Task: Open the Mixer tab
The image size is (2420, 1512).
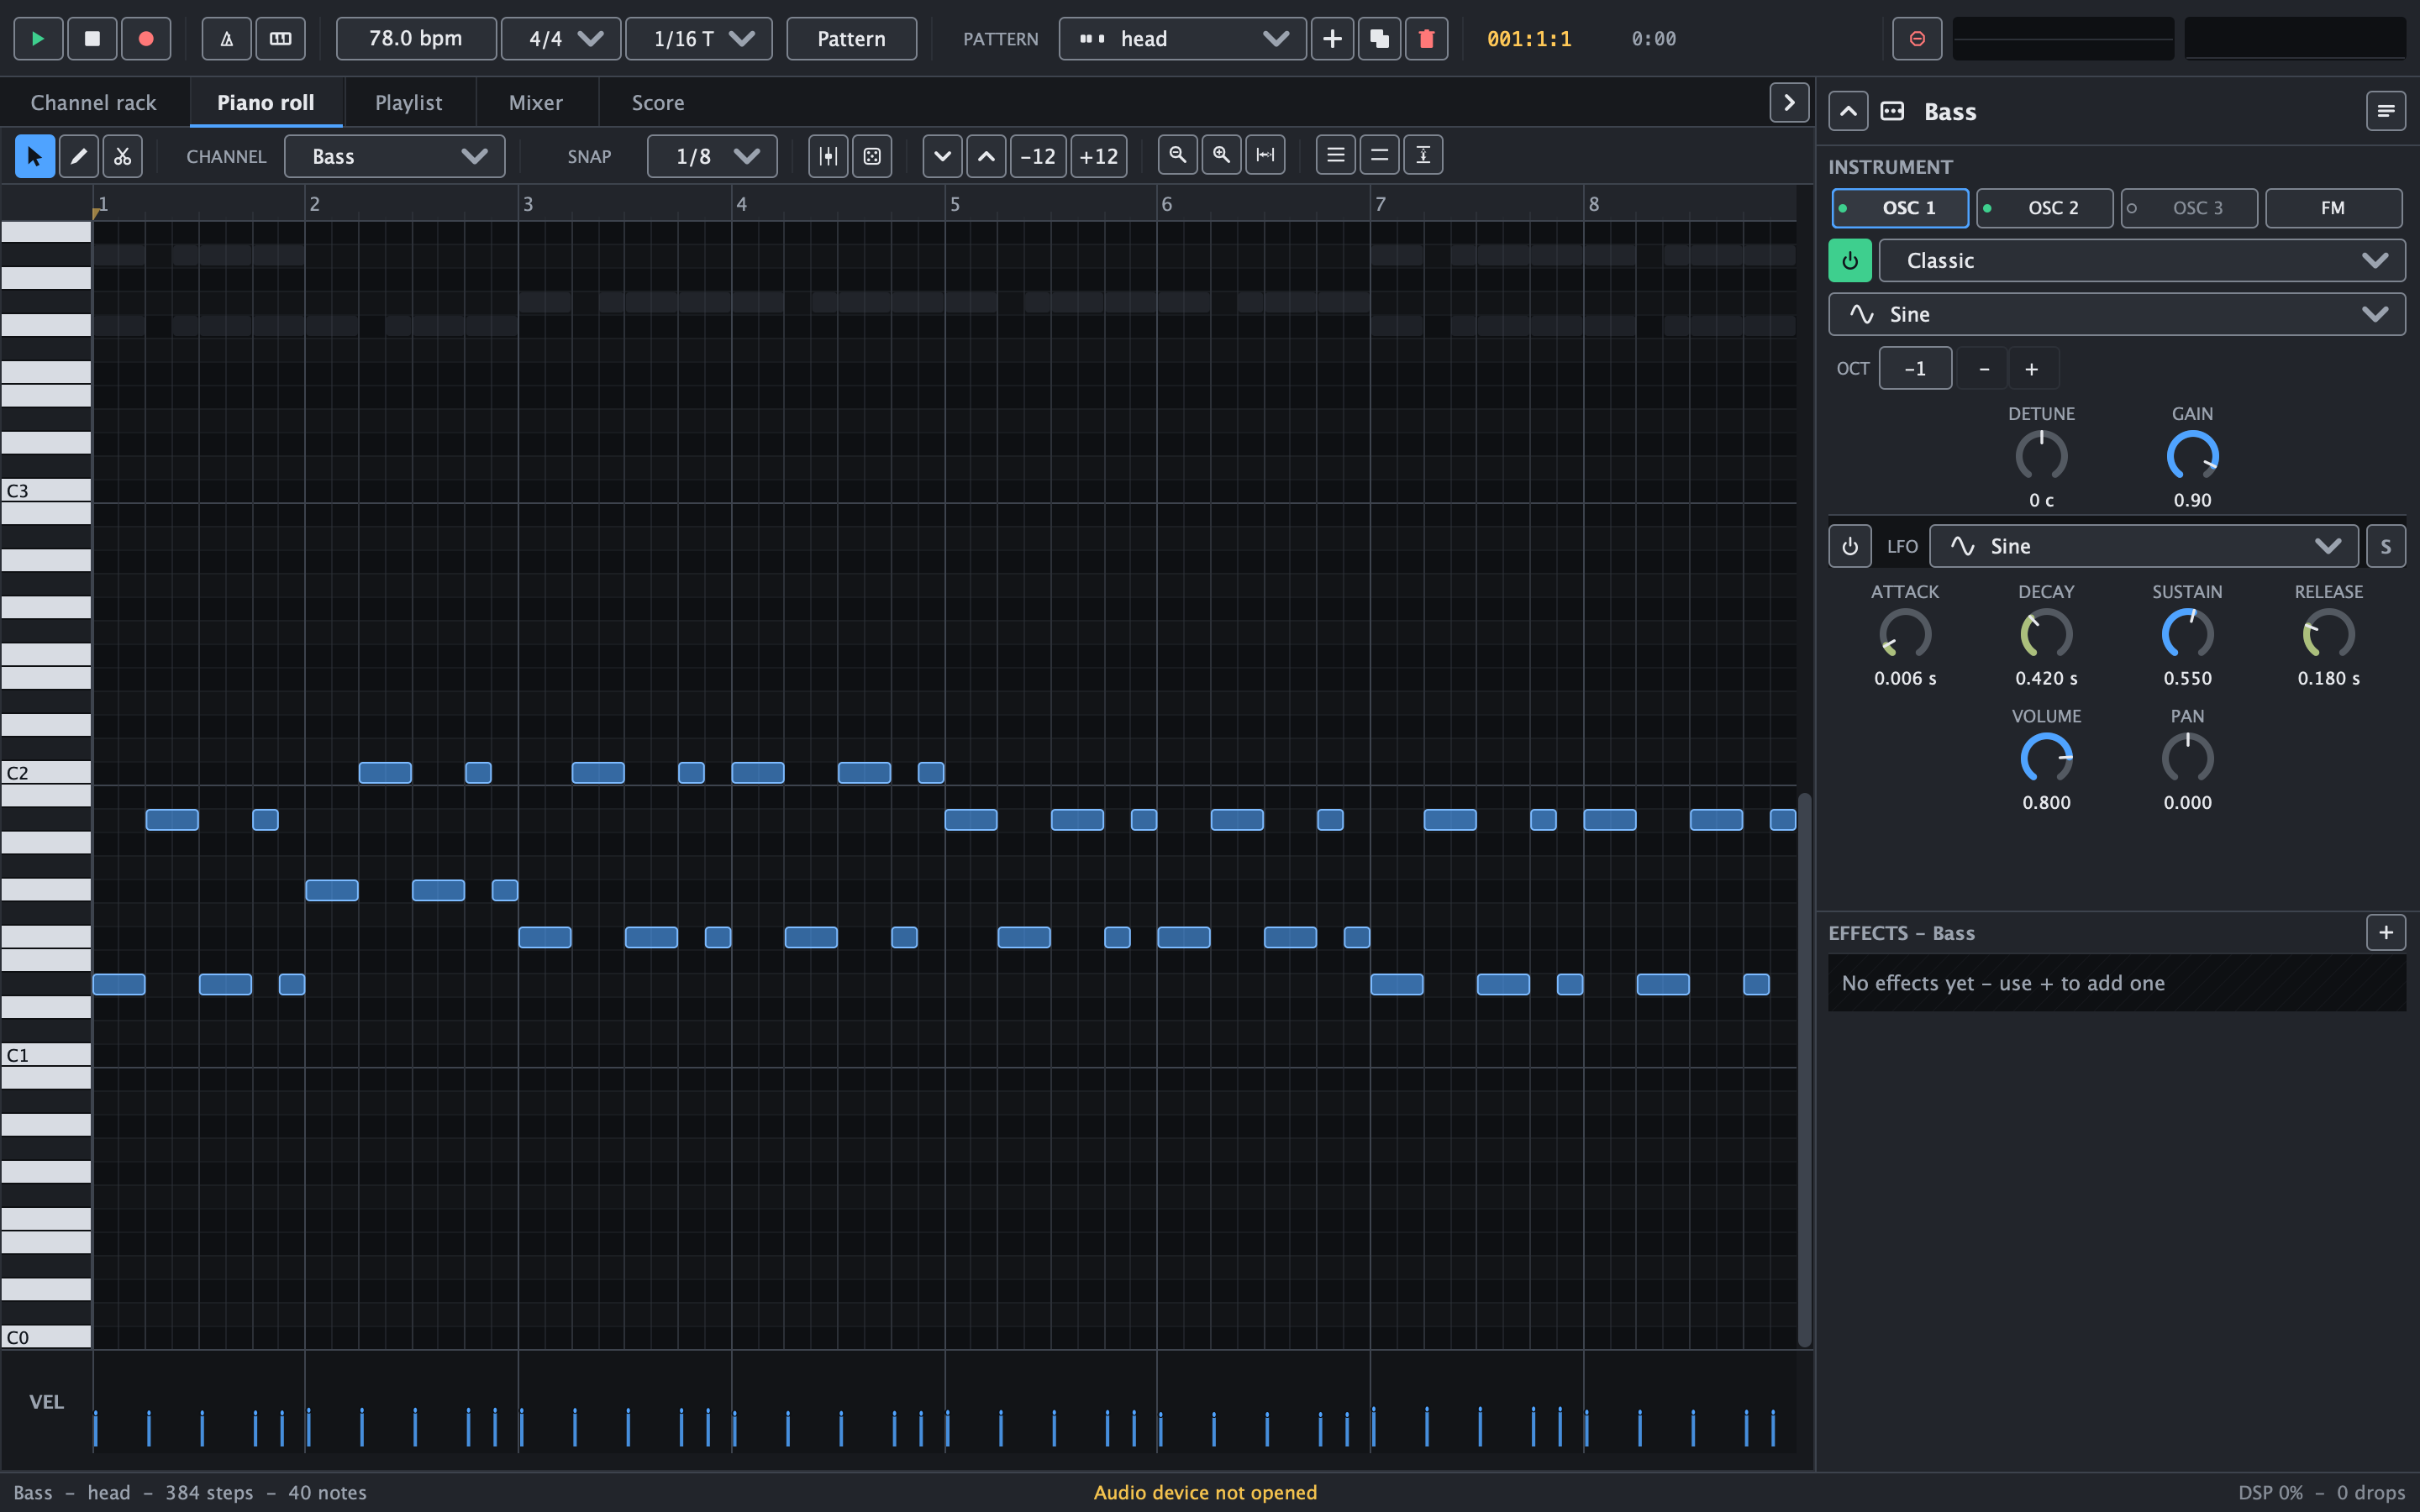Action: [x=536, y=103]
